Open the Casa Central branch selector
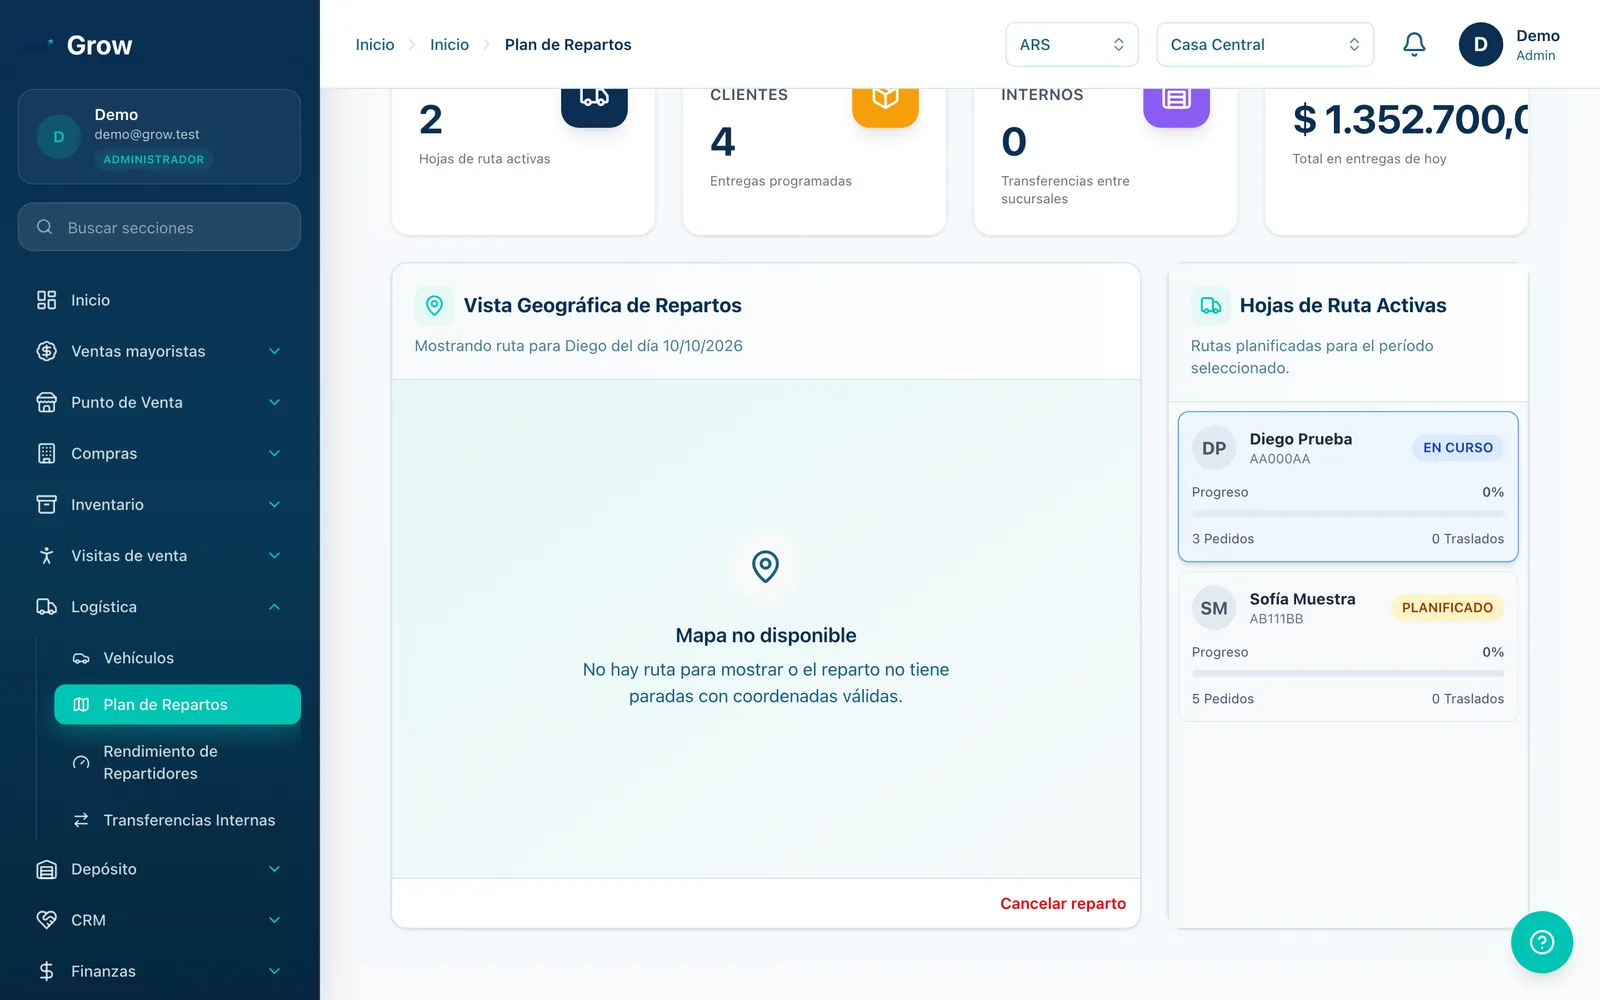This screenshot has width=1600, height=1000. (1265, 45)
